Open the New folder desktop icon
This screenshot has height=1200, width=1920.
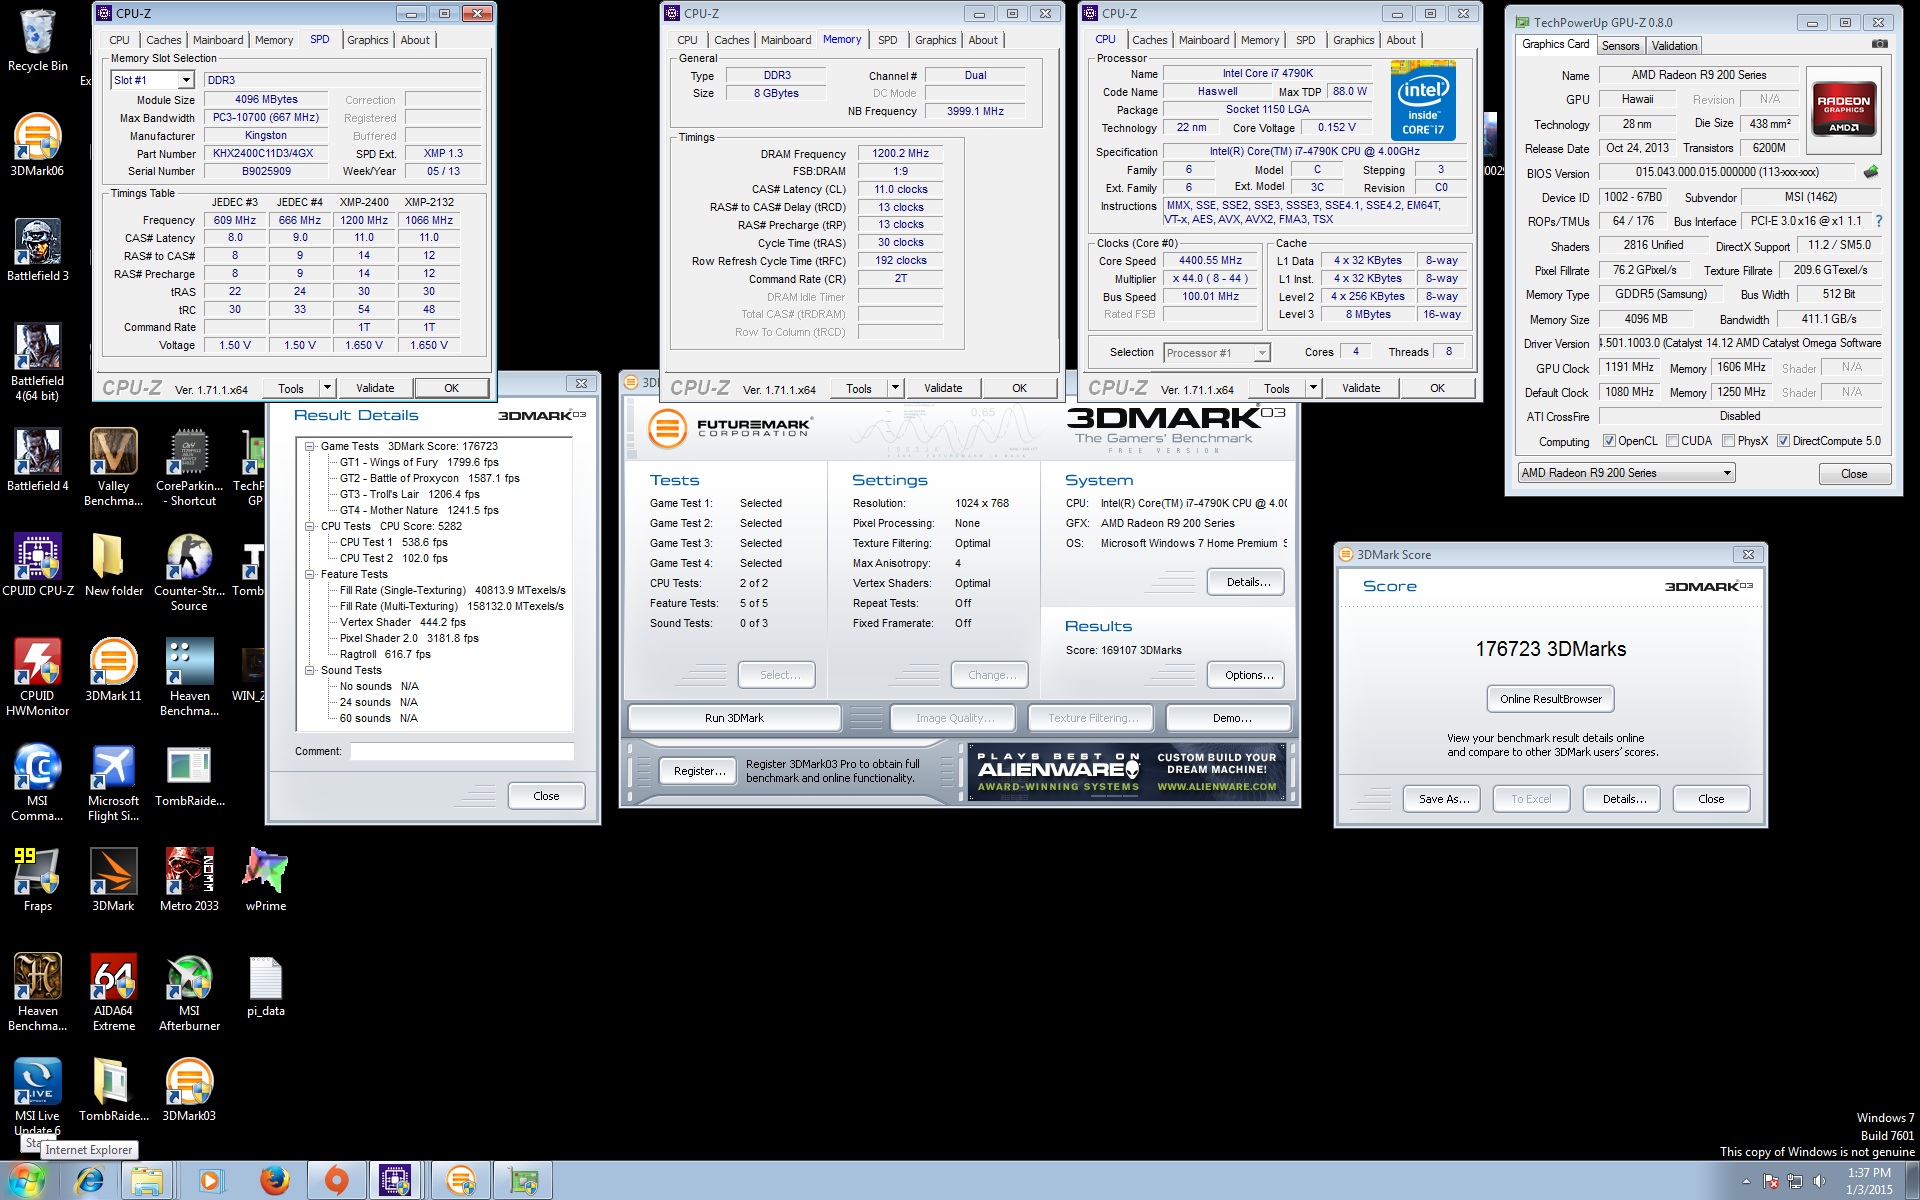(114, 565)
